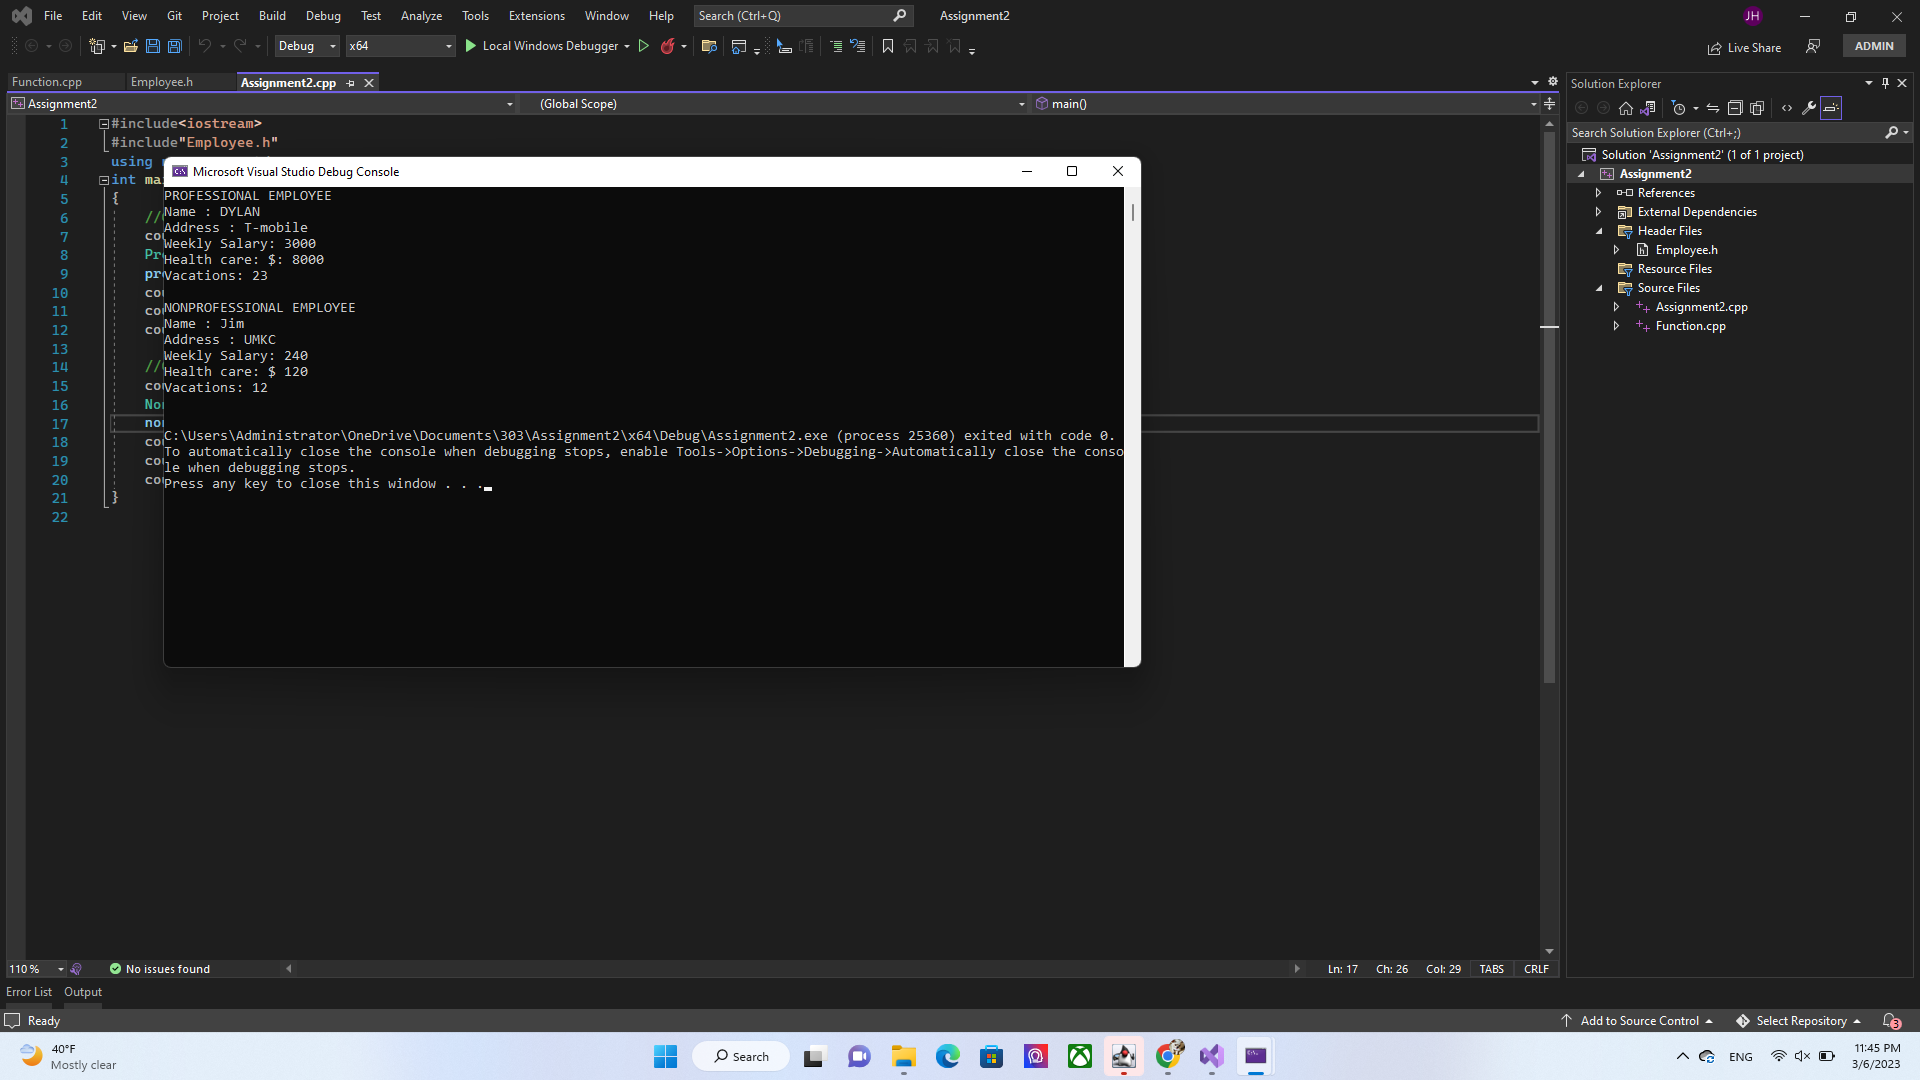Viewport: 1920px width, 1080px height.
Task: Open Select Repository at bottom right
Action: (1798, 1020)
